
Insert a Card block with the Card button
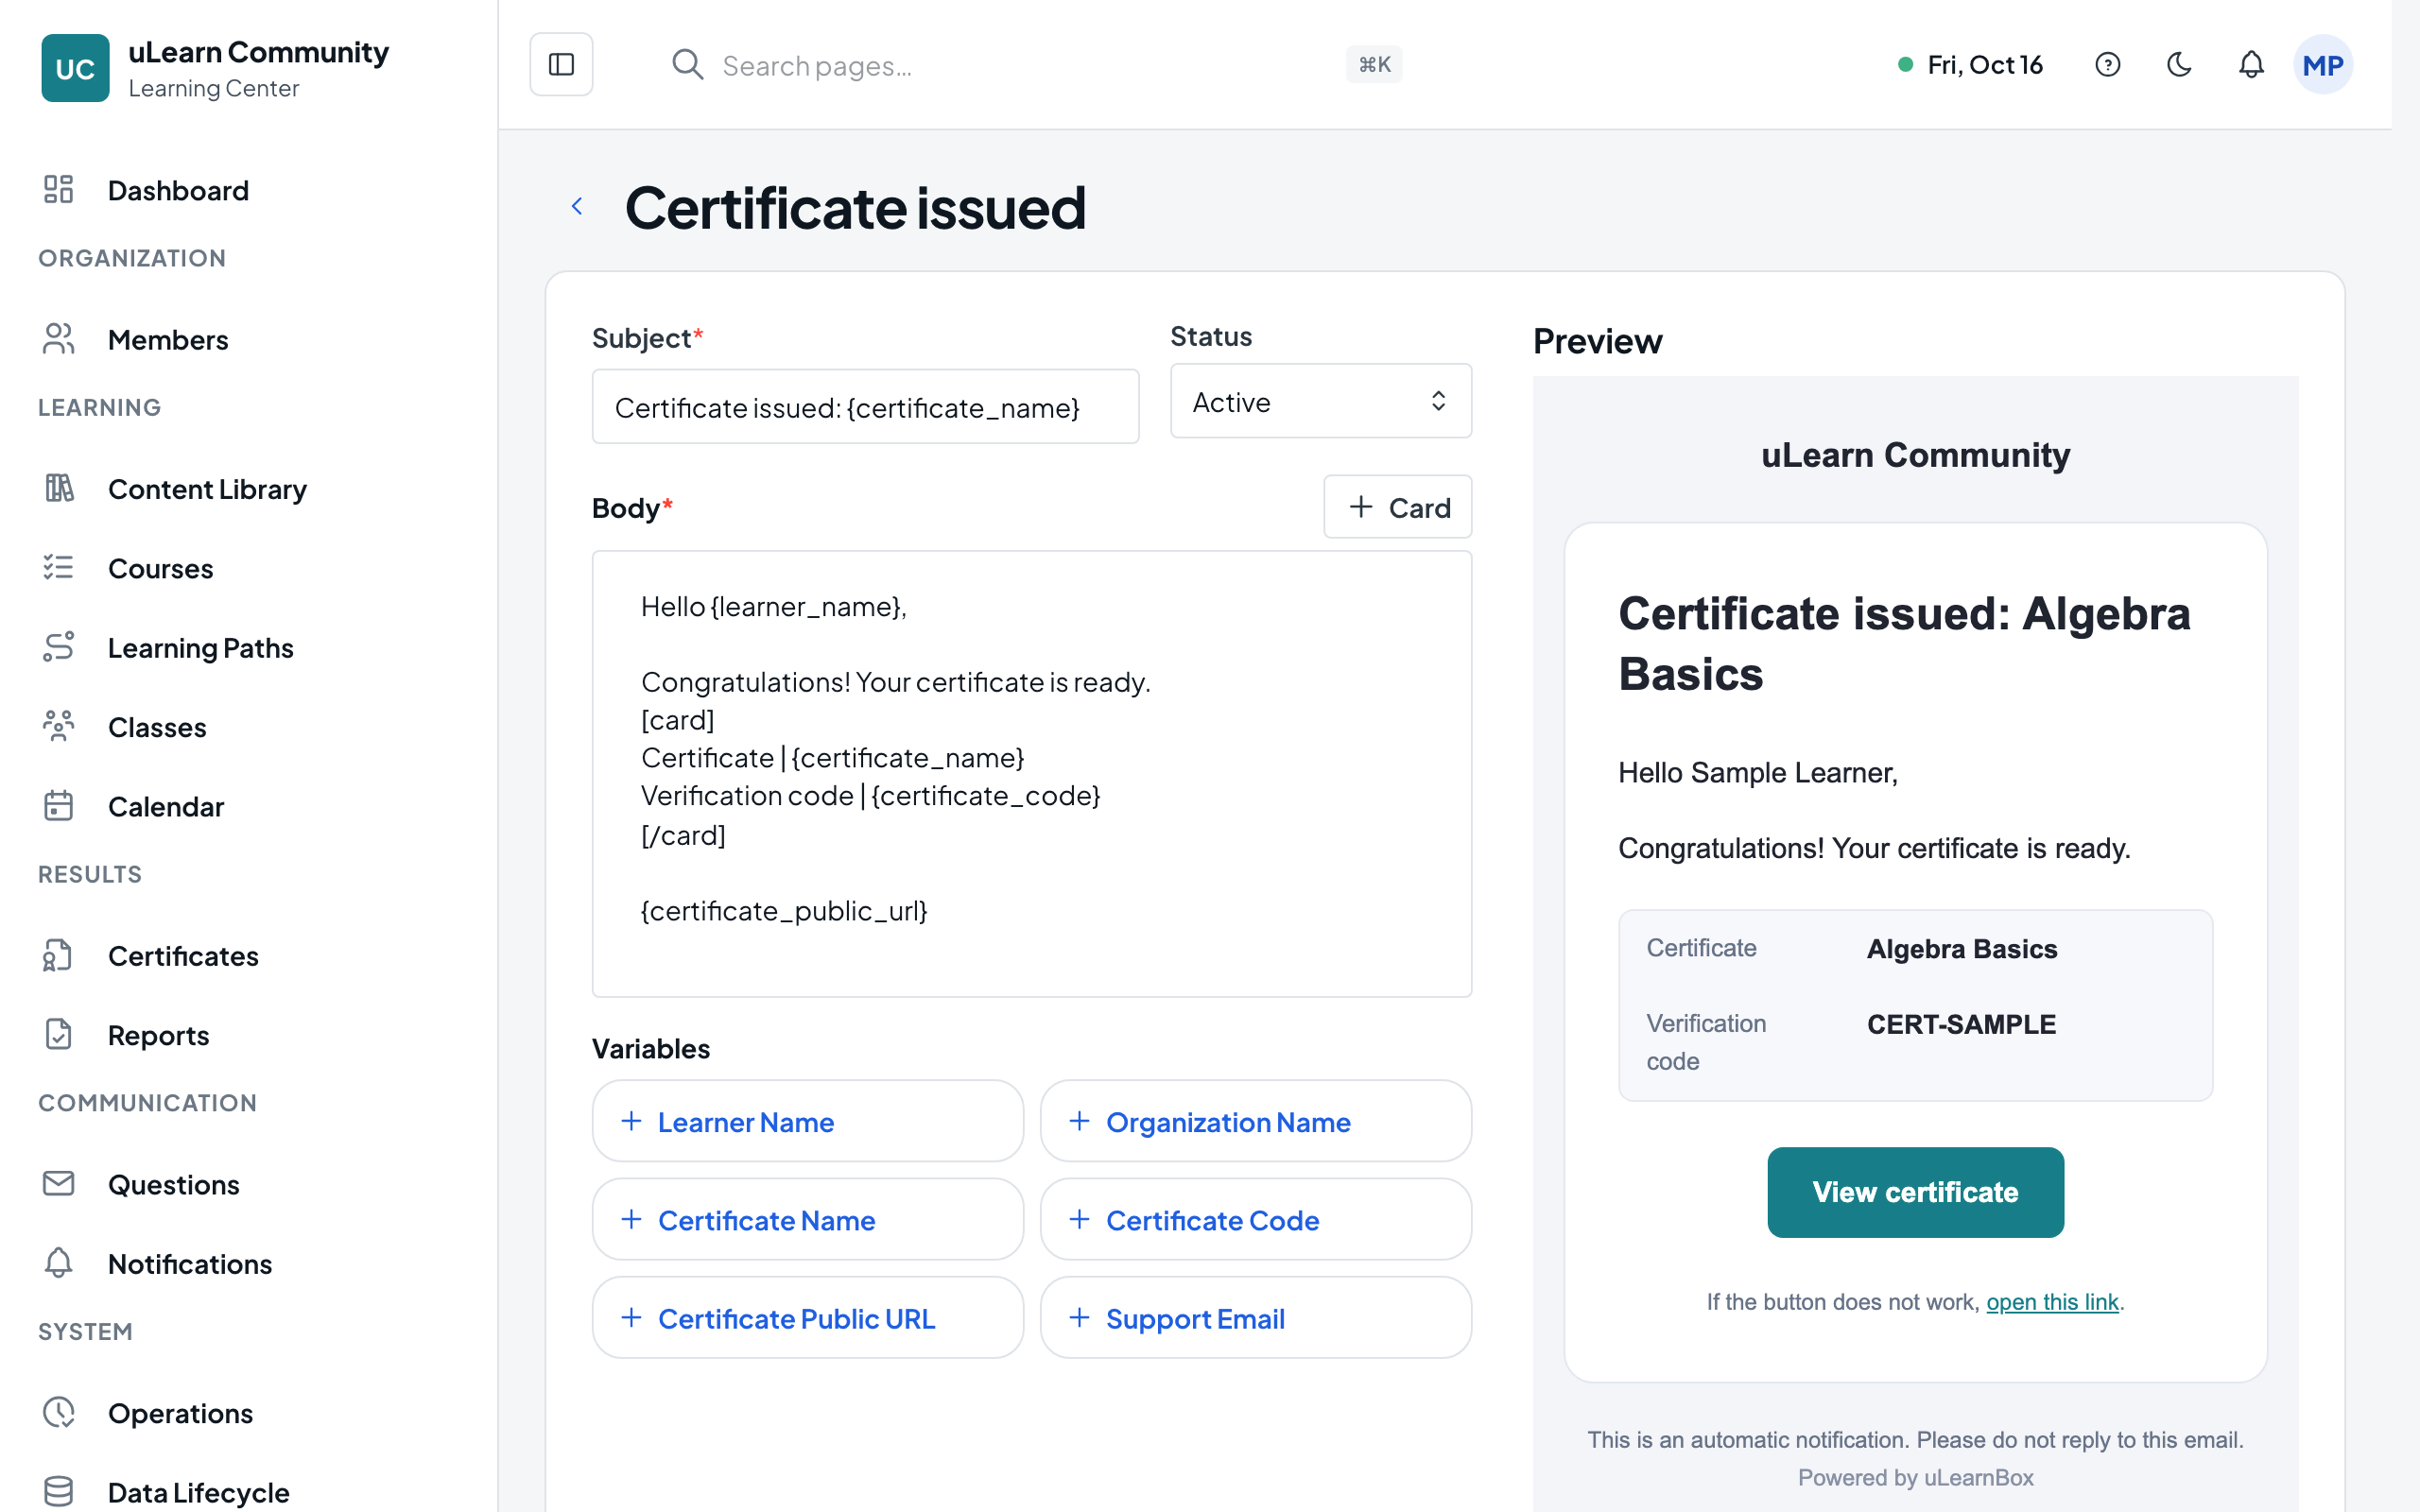point(1397,507)
